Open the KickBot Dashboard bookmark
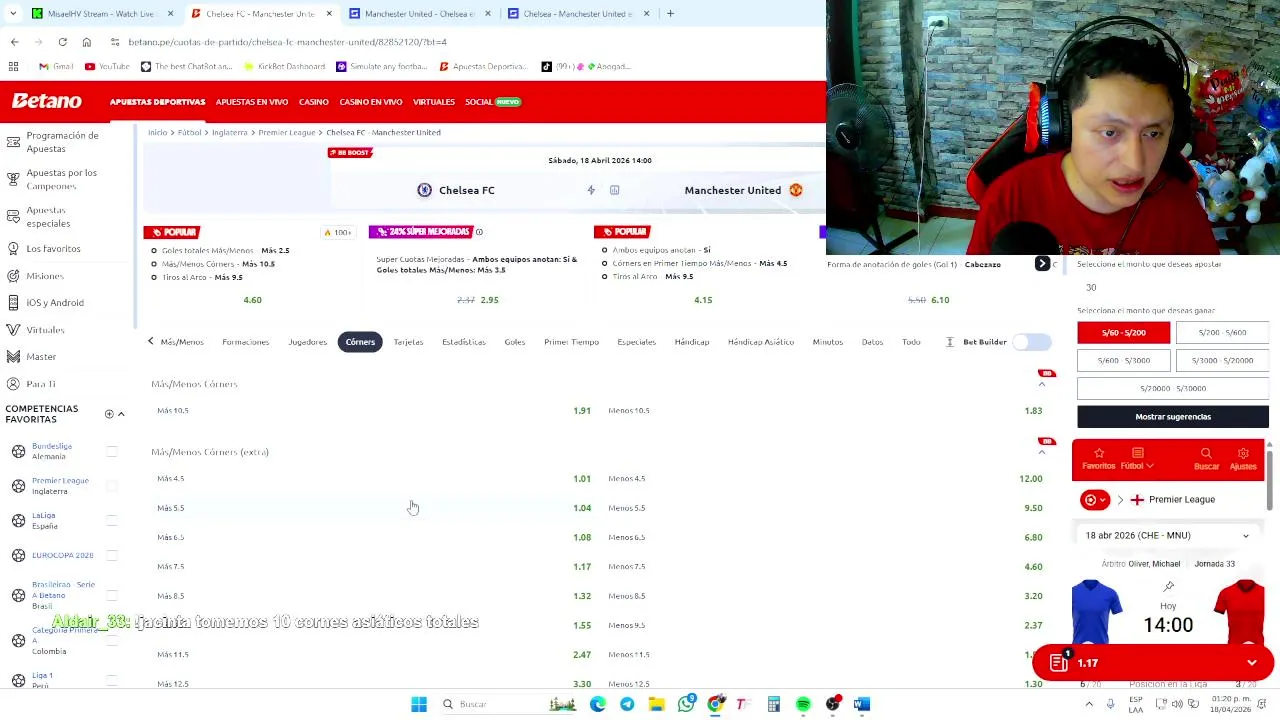This screenshot has width=1280, height=720. [284, 66]
